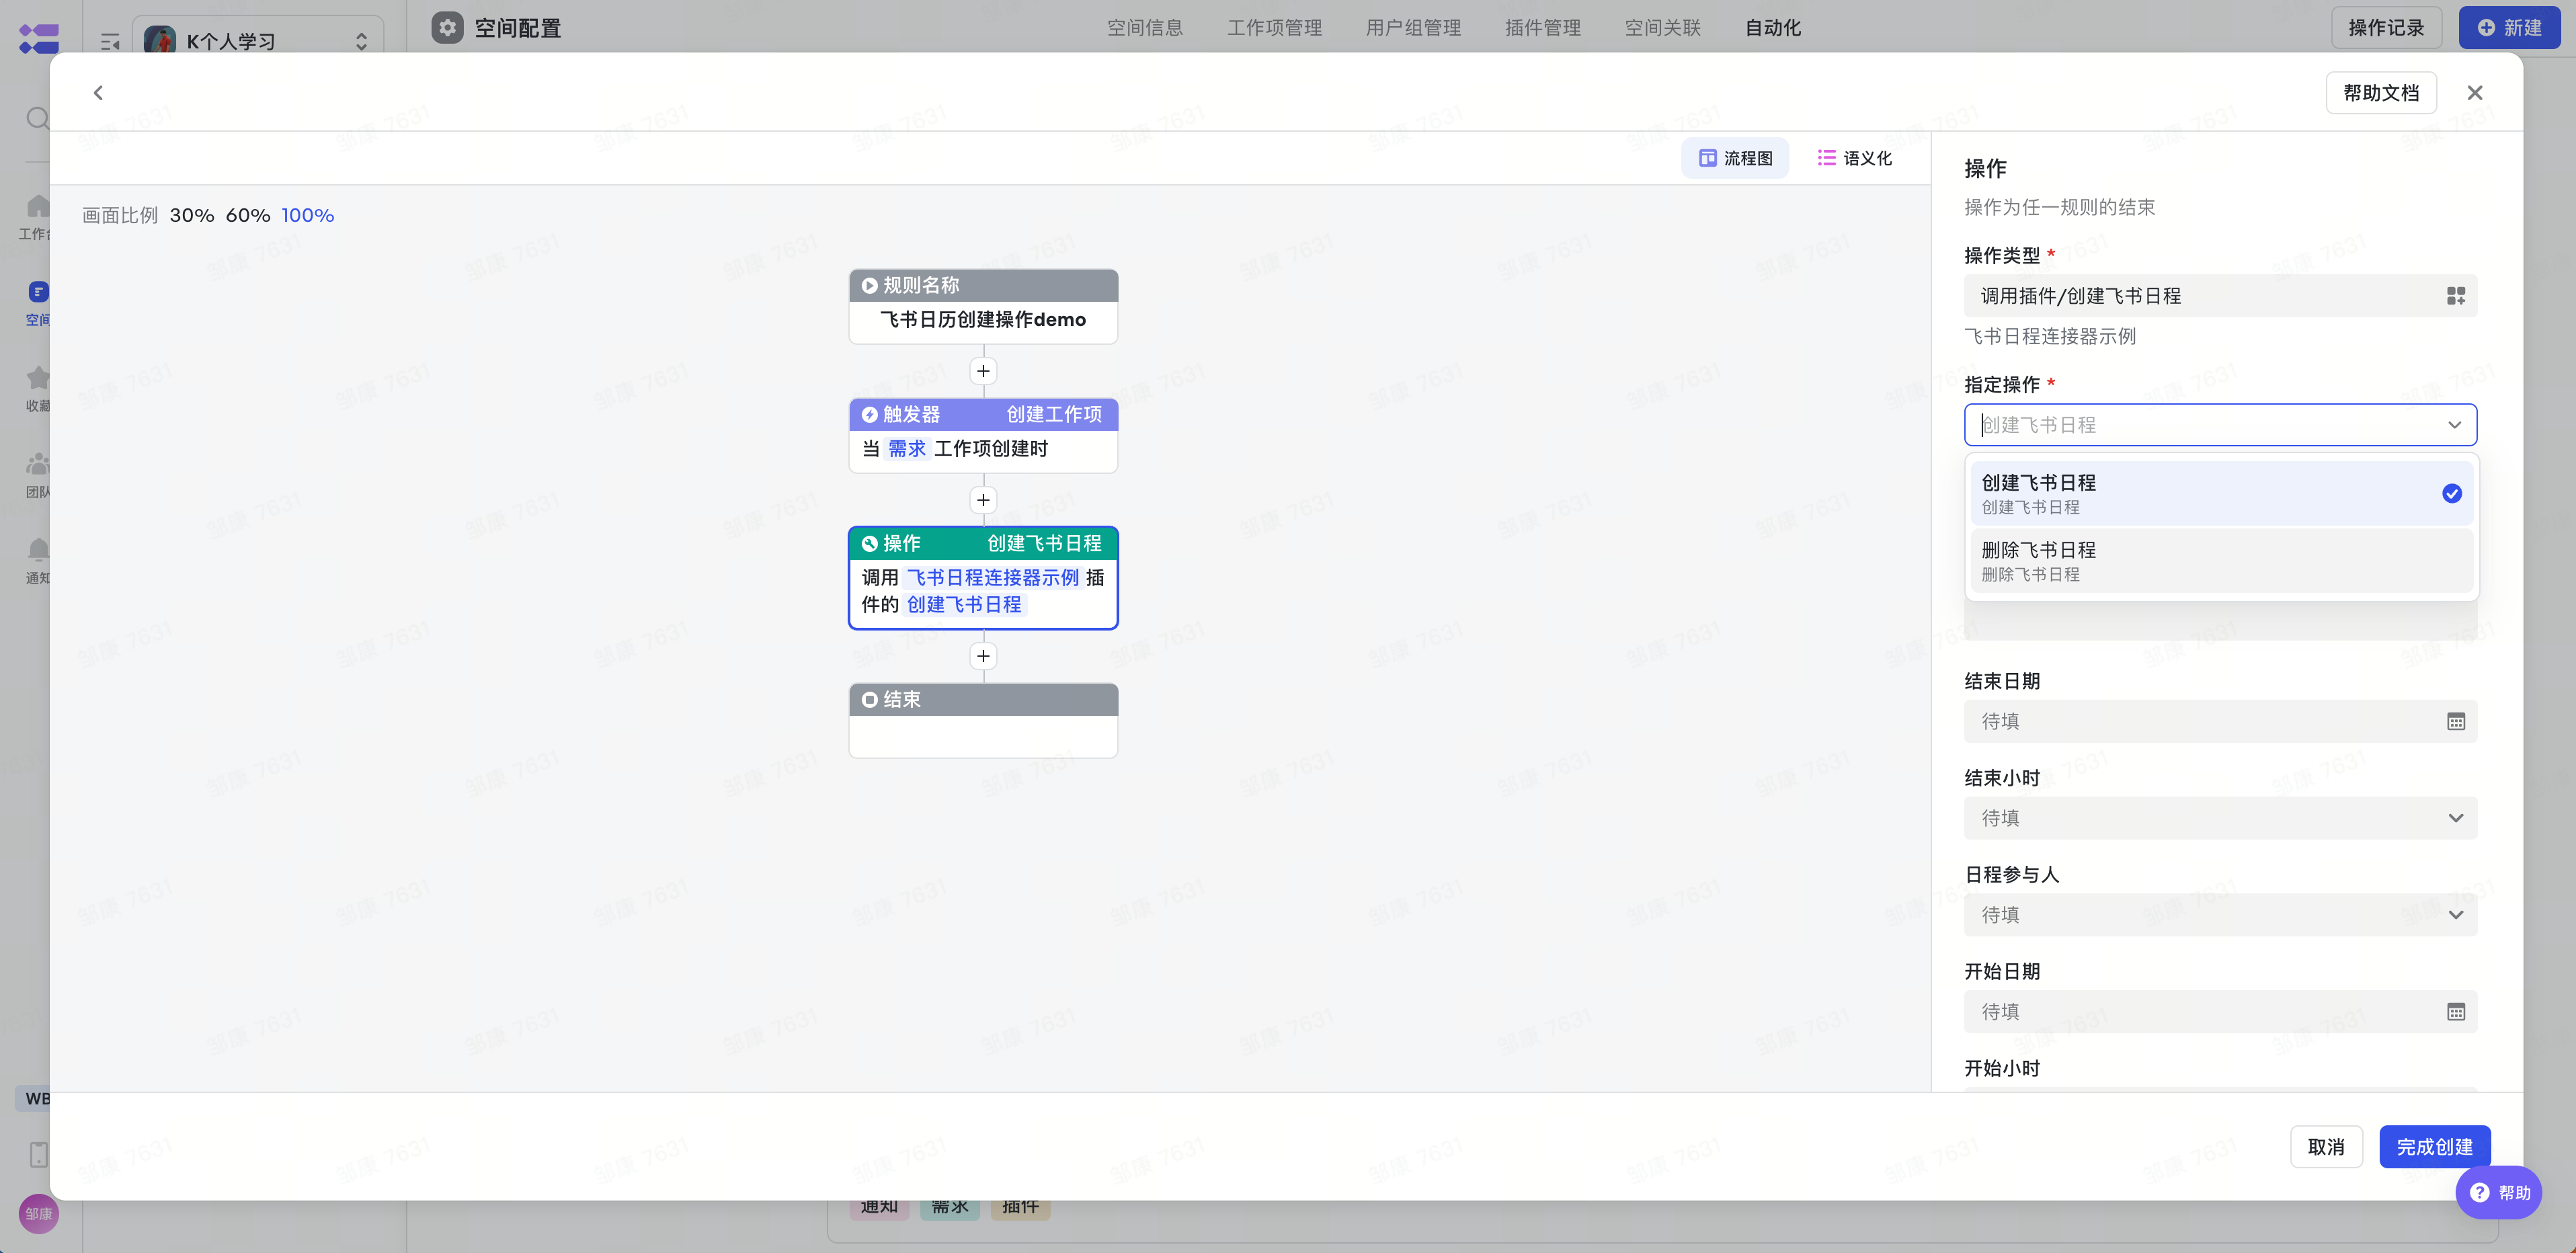Switch to 流程图 flowchart view
The height and width of the screenshot is (1253, 2576).
[x=1735, y=158]
